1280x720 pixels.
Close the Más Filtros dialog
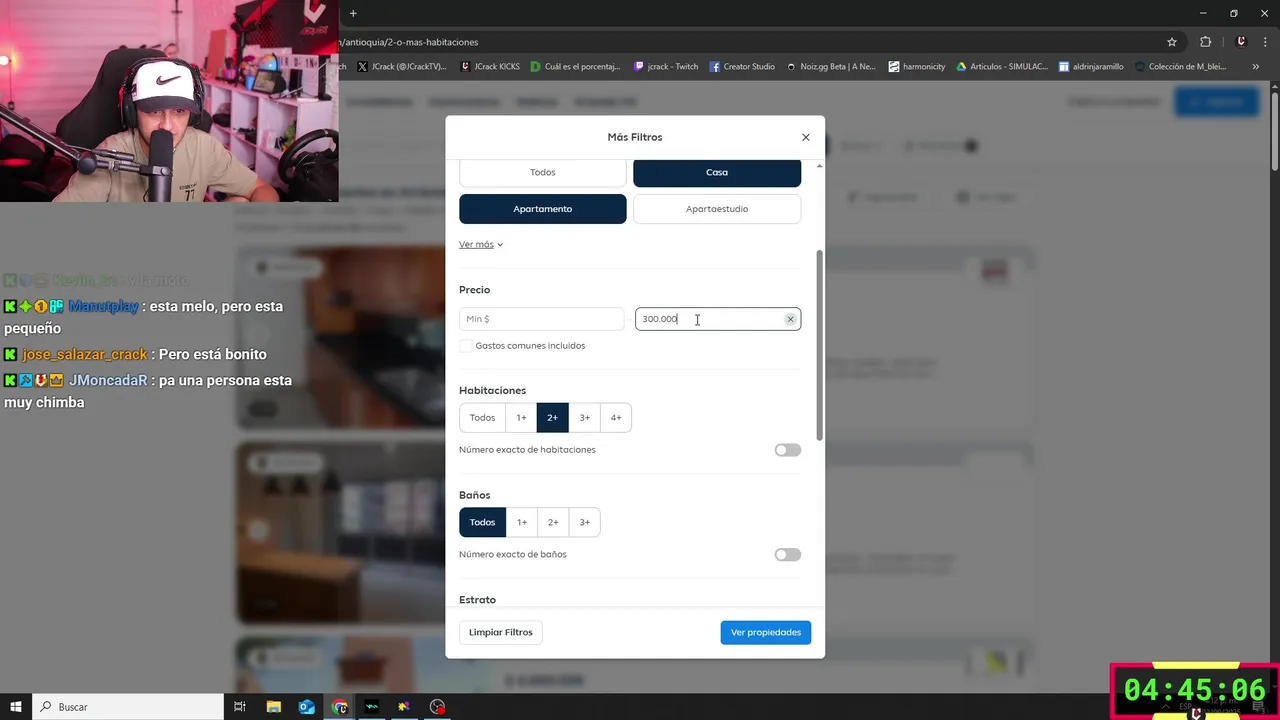[805, 137]
